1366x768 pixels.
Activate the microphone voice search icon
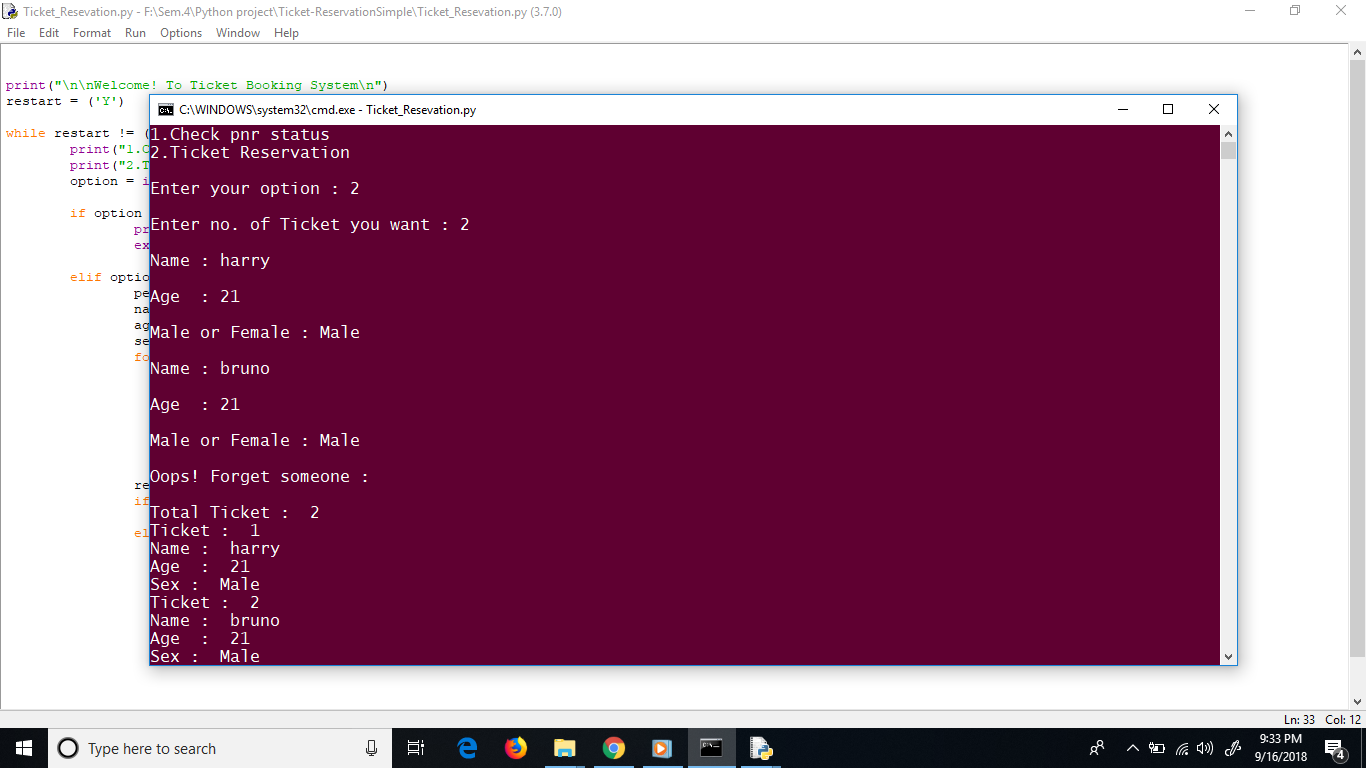point(371,748)
